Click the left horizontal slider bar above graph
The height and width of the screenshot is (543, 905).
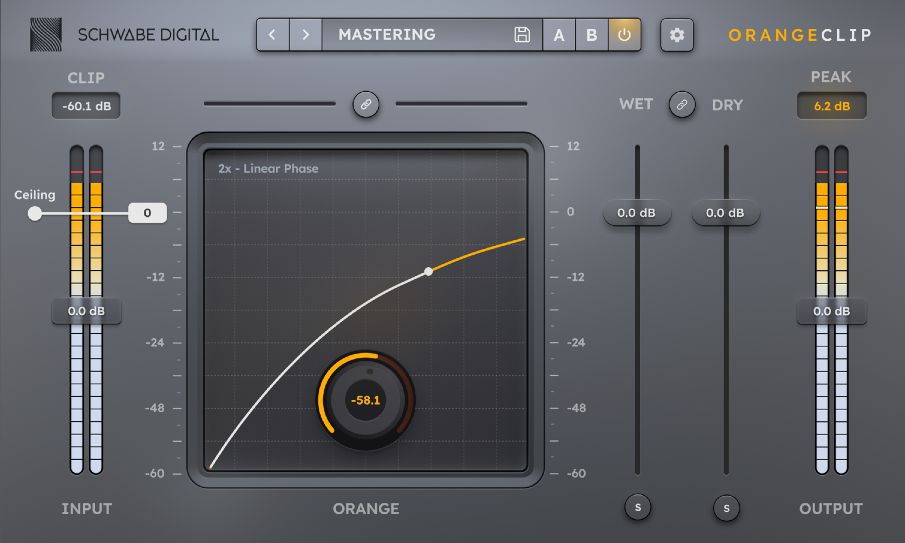click(270, 104)
